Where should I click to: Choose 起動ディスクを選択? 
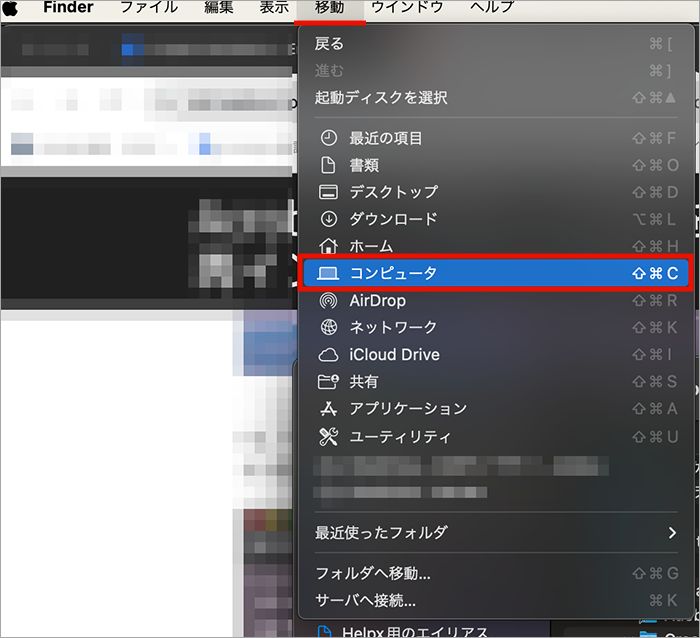tap(496, 97)
